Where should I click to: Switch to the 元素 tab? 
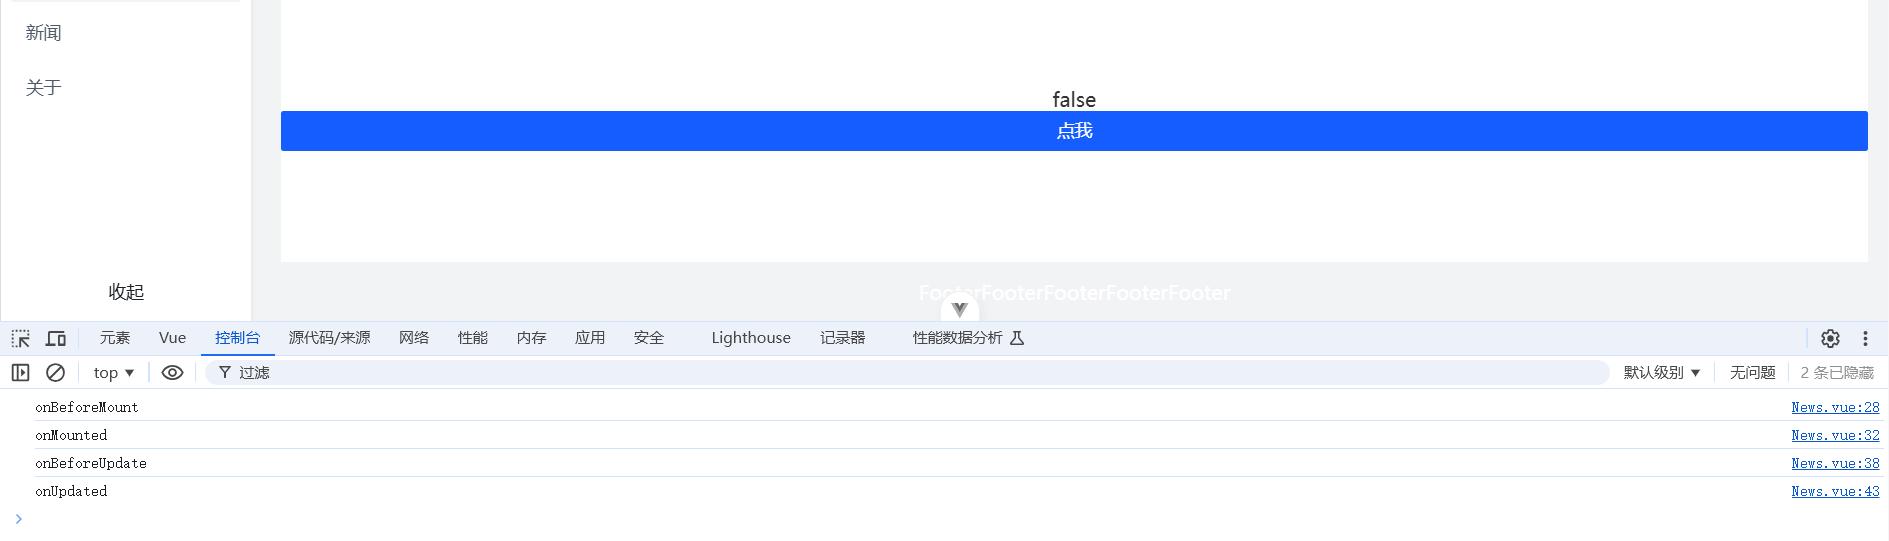(x=115, y=338)
